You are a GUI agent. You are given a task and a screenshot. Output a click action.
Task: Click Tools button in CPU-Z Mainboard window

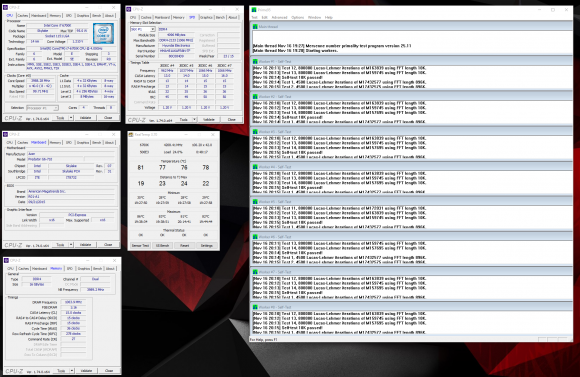coord(60,245)
